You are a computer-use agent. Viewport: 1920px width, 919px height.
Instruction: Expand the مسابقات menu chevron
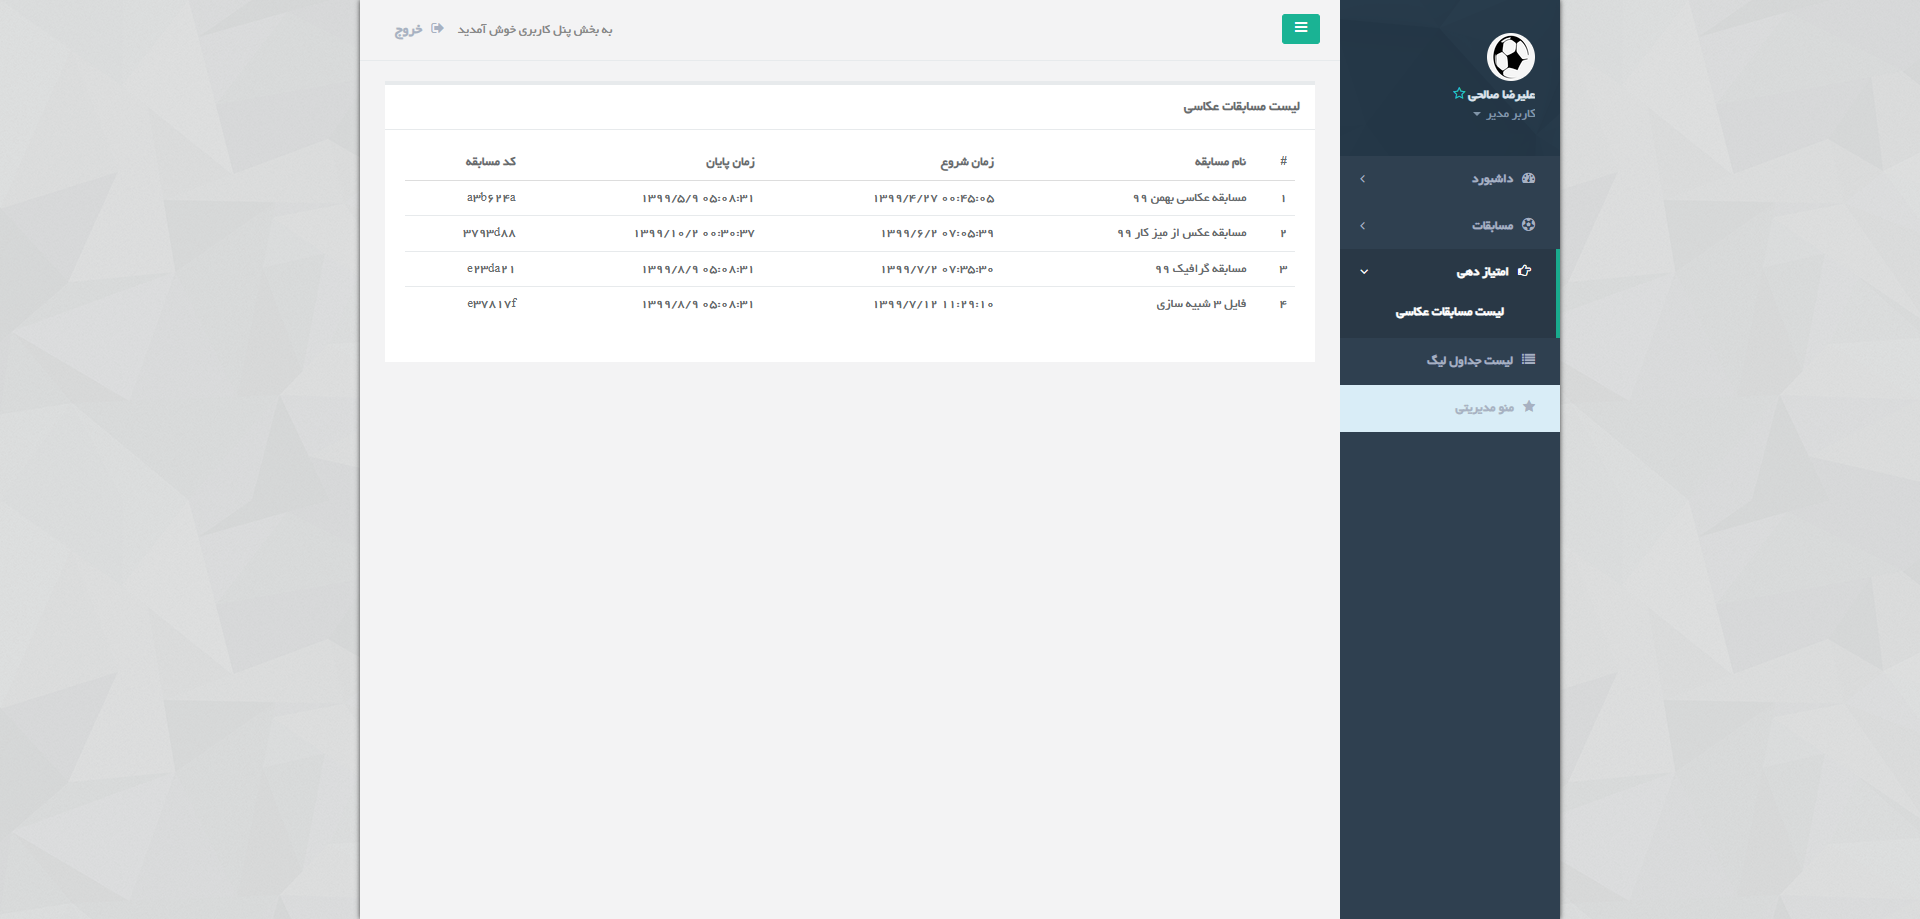[x=1362, y=226]
